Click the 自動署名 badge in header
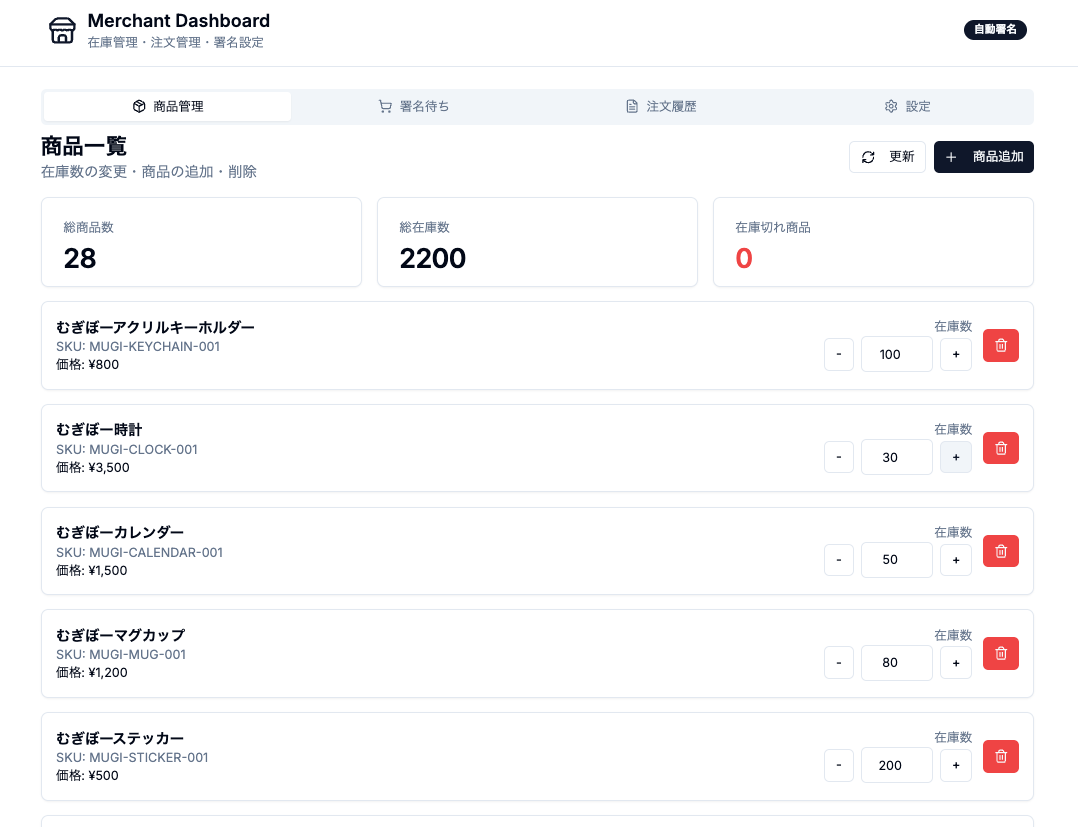 coord(994,30)
